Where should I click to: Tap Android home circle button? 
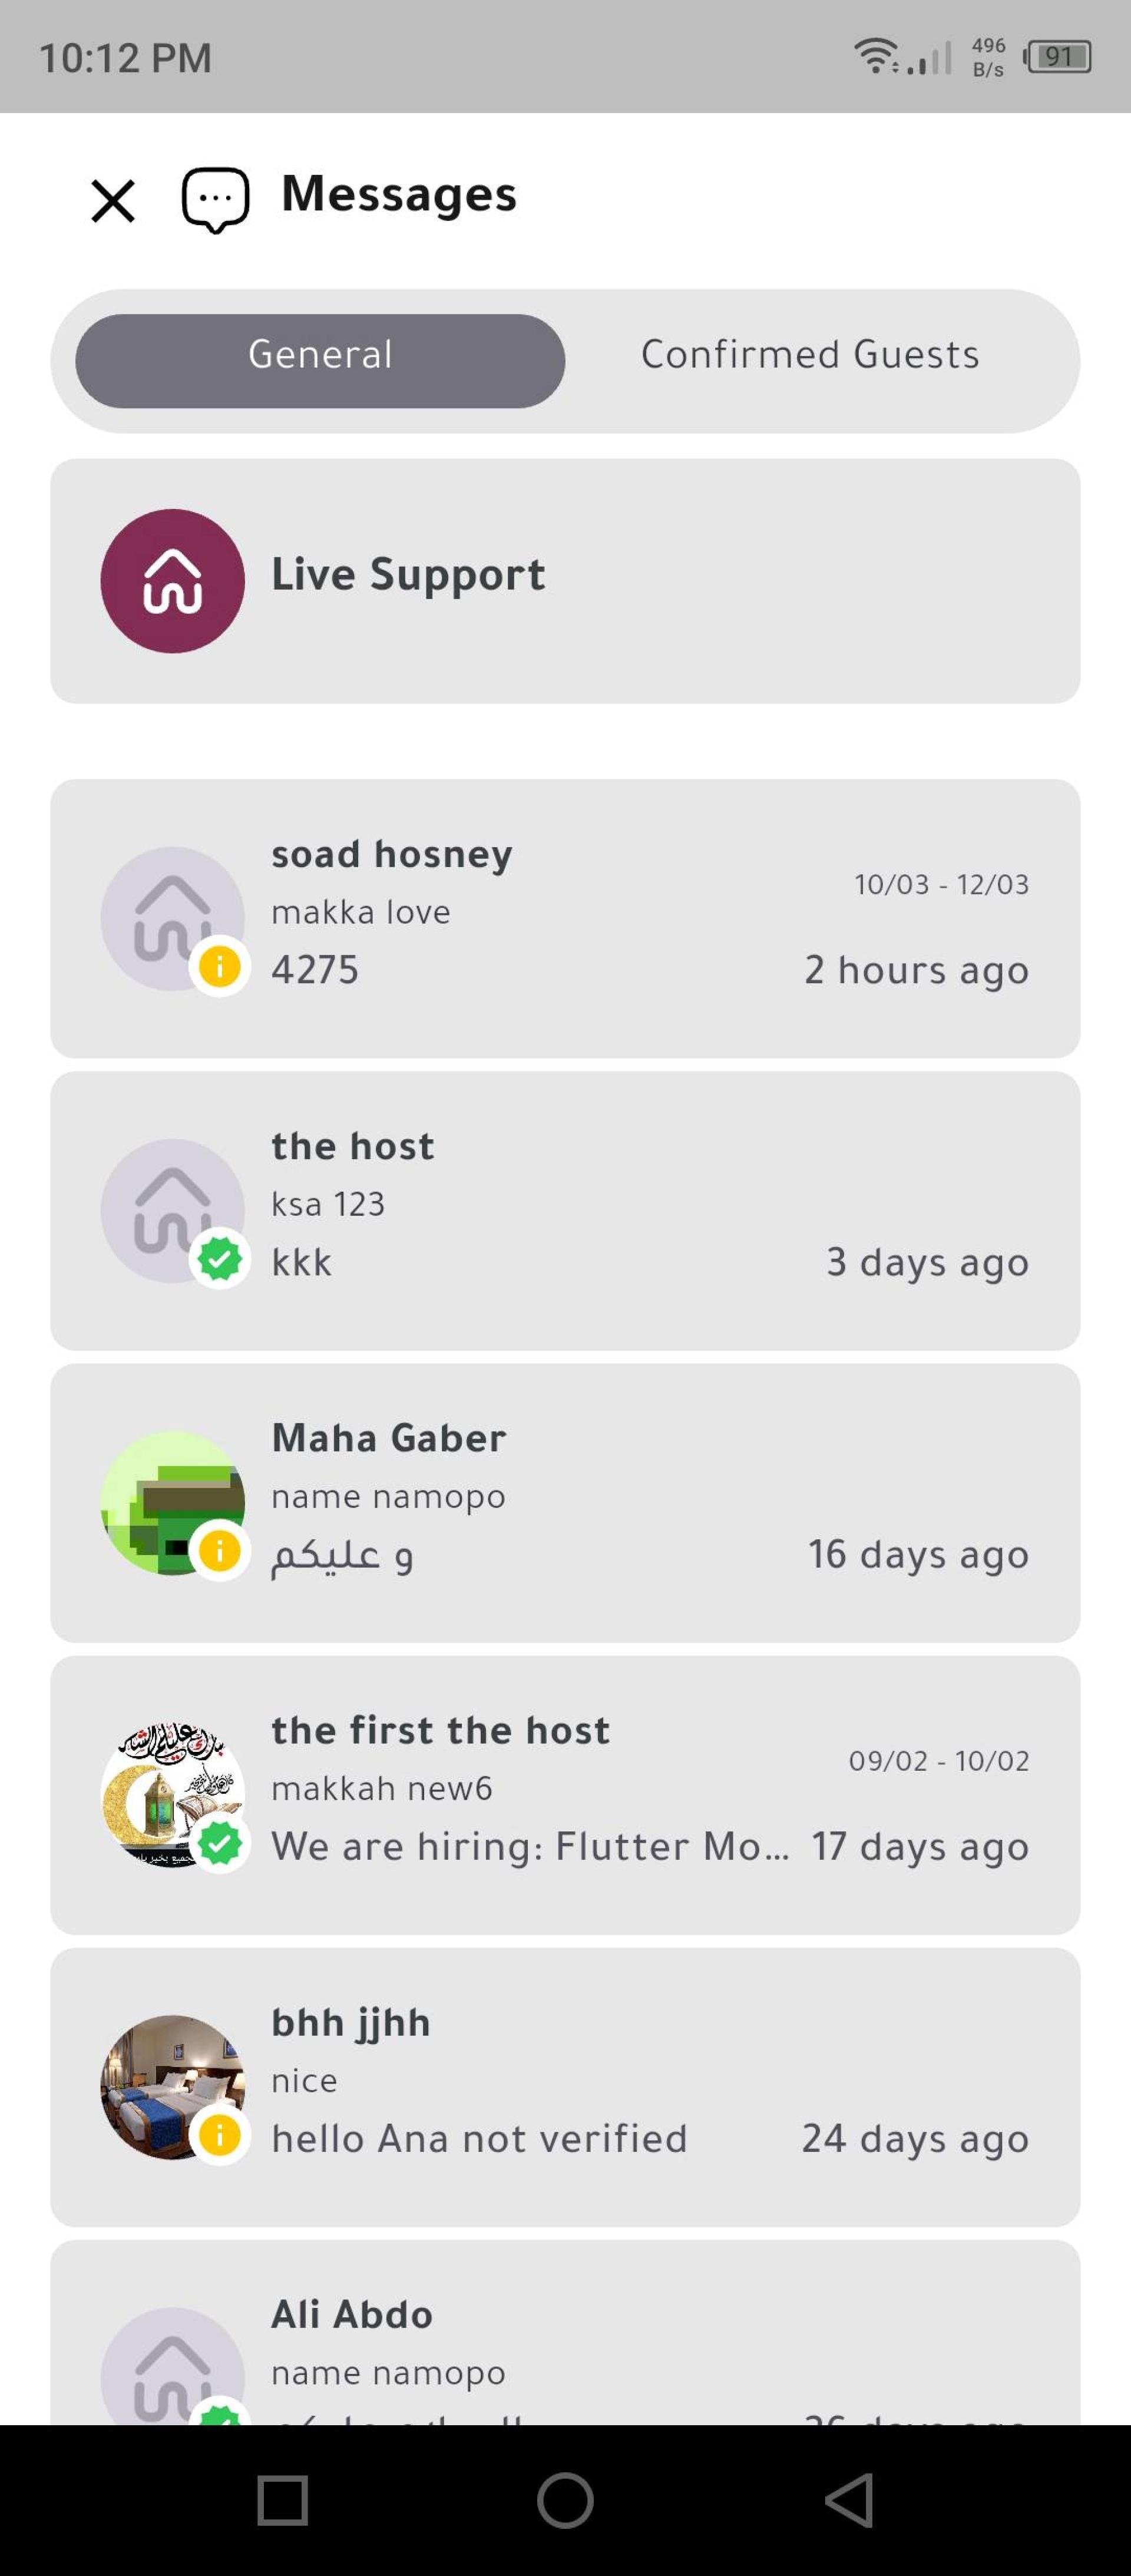(x=565, y=2500)
